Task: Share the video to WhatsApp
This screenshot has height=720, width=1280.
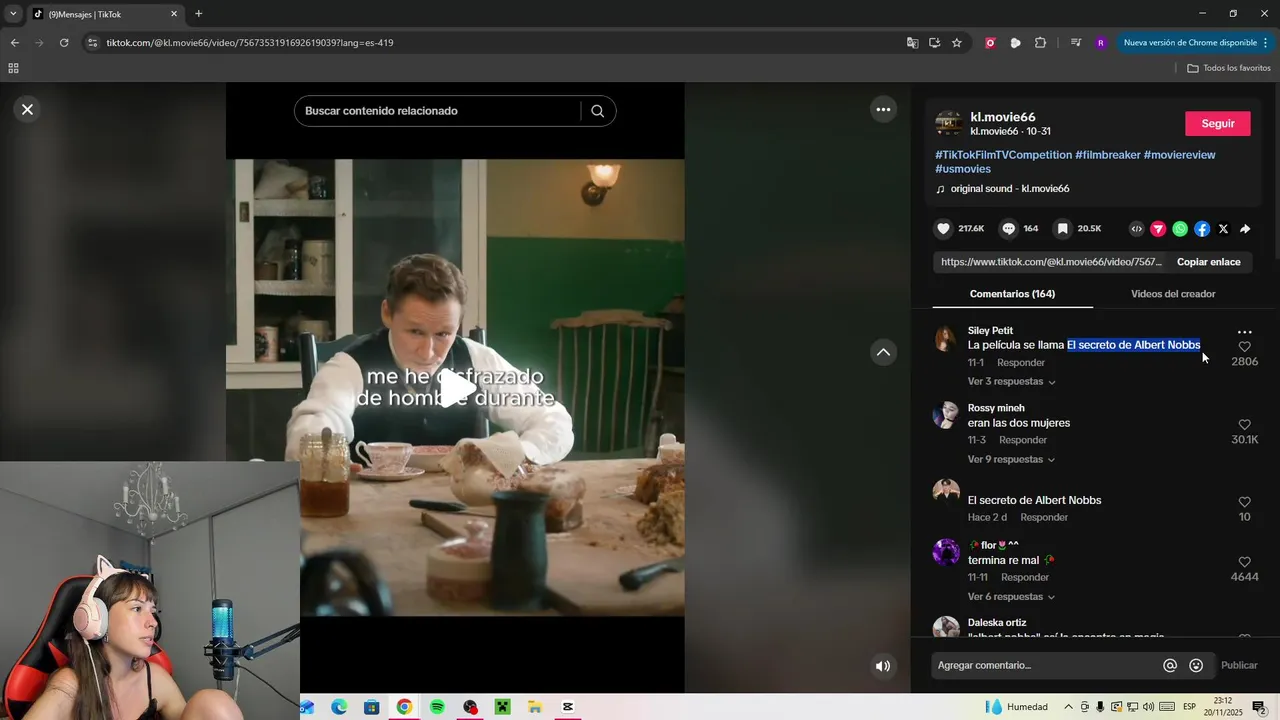Action: pyautogui.click(x=1180, y=229)
